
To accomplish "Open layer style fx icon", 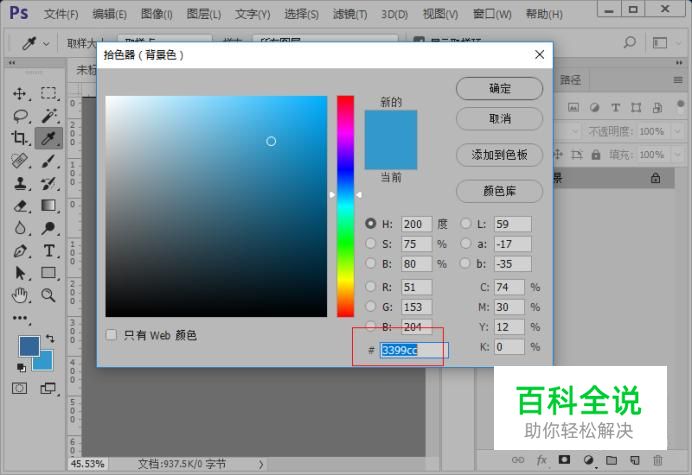I will [542, 460].
